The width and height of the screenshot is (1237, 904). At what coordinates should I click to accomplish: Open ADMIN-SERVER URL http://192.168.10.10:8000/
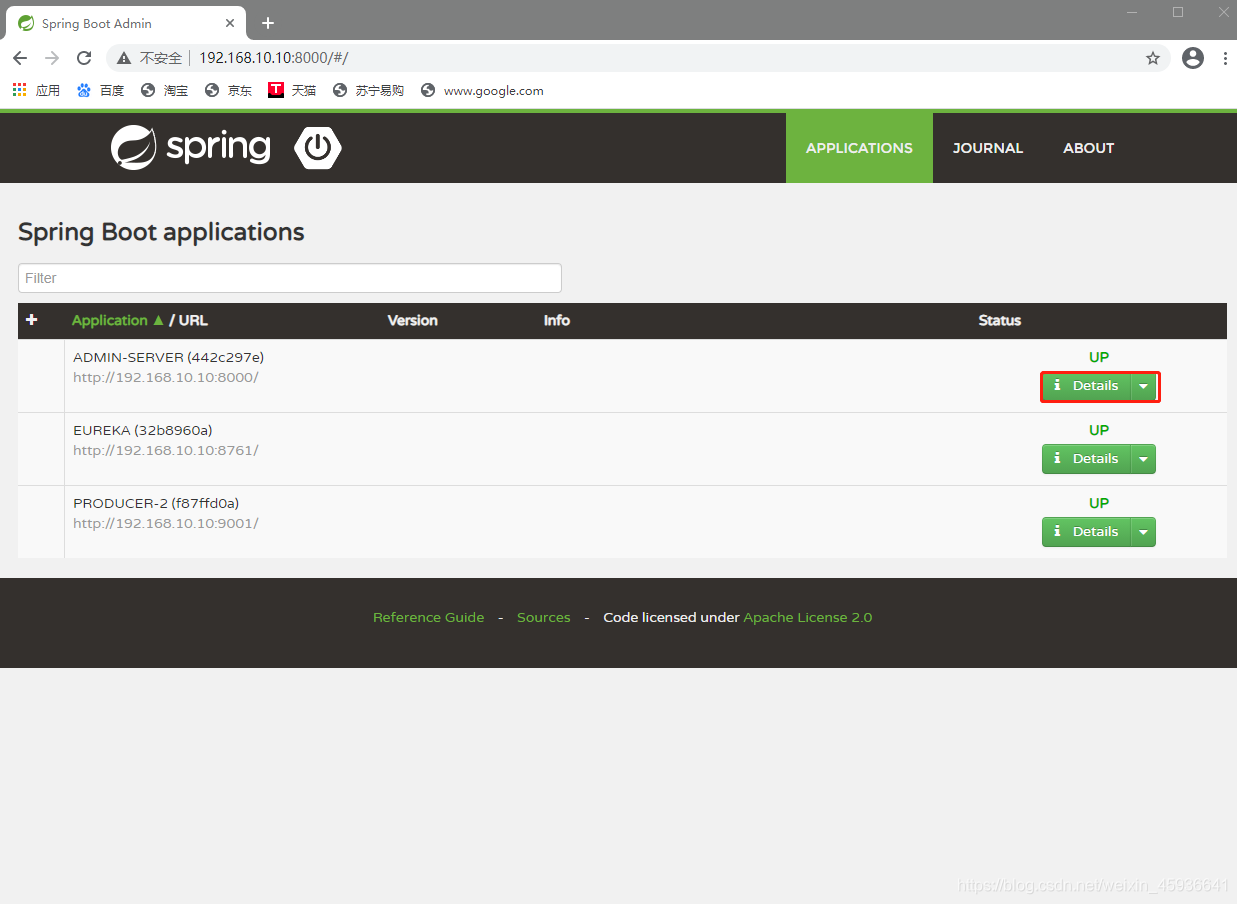tap(166, 377)
